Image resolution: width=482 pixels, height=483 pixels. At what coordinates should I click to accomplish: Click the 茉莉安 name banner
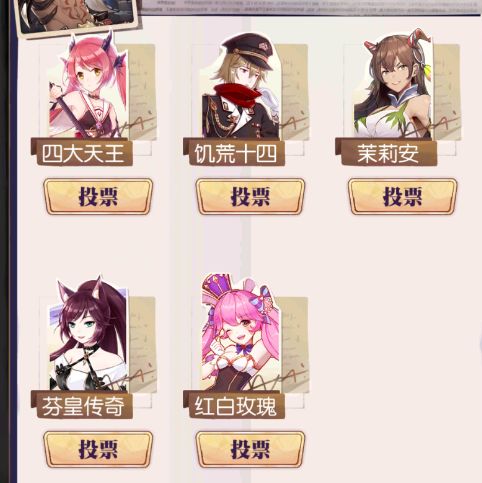(386, 153)
